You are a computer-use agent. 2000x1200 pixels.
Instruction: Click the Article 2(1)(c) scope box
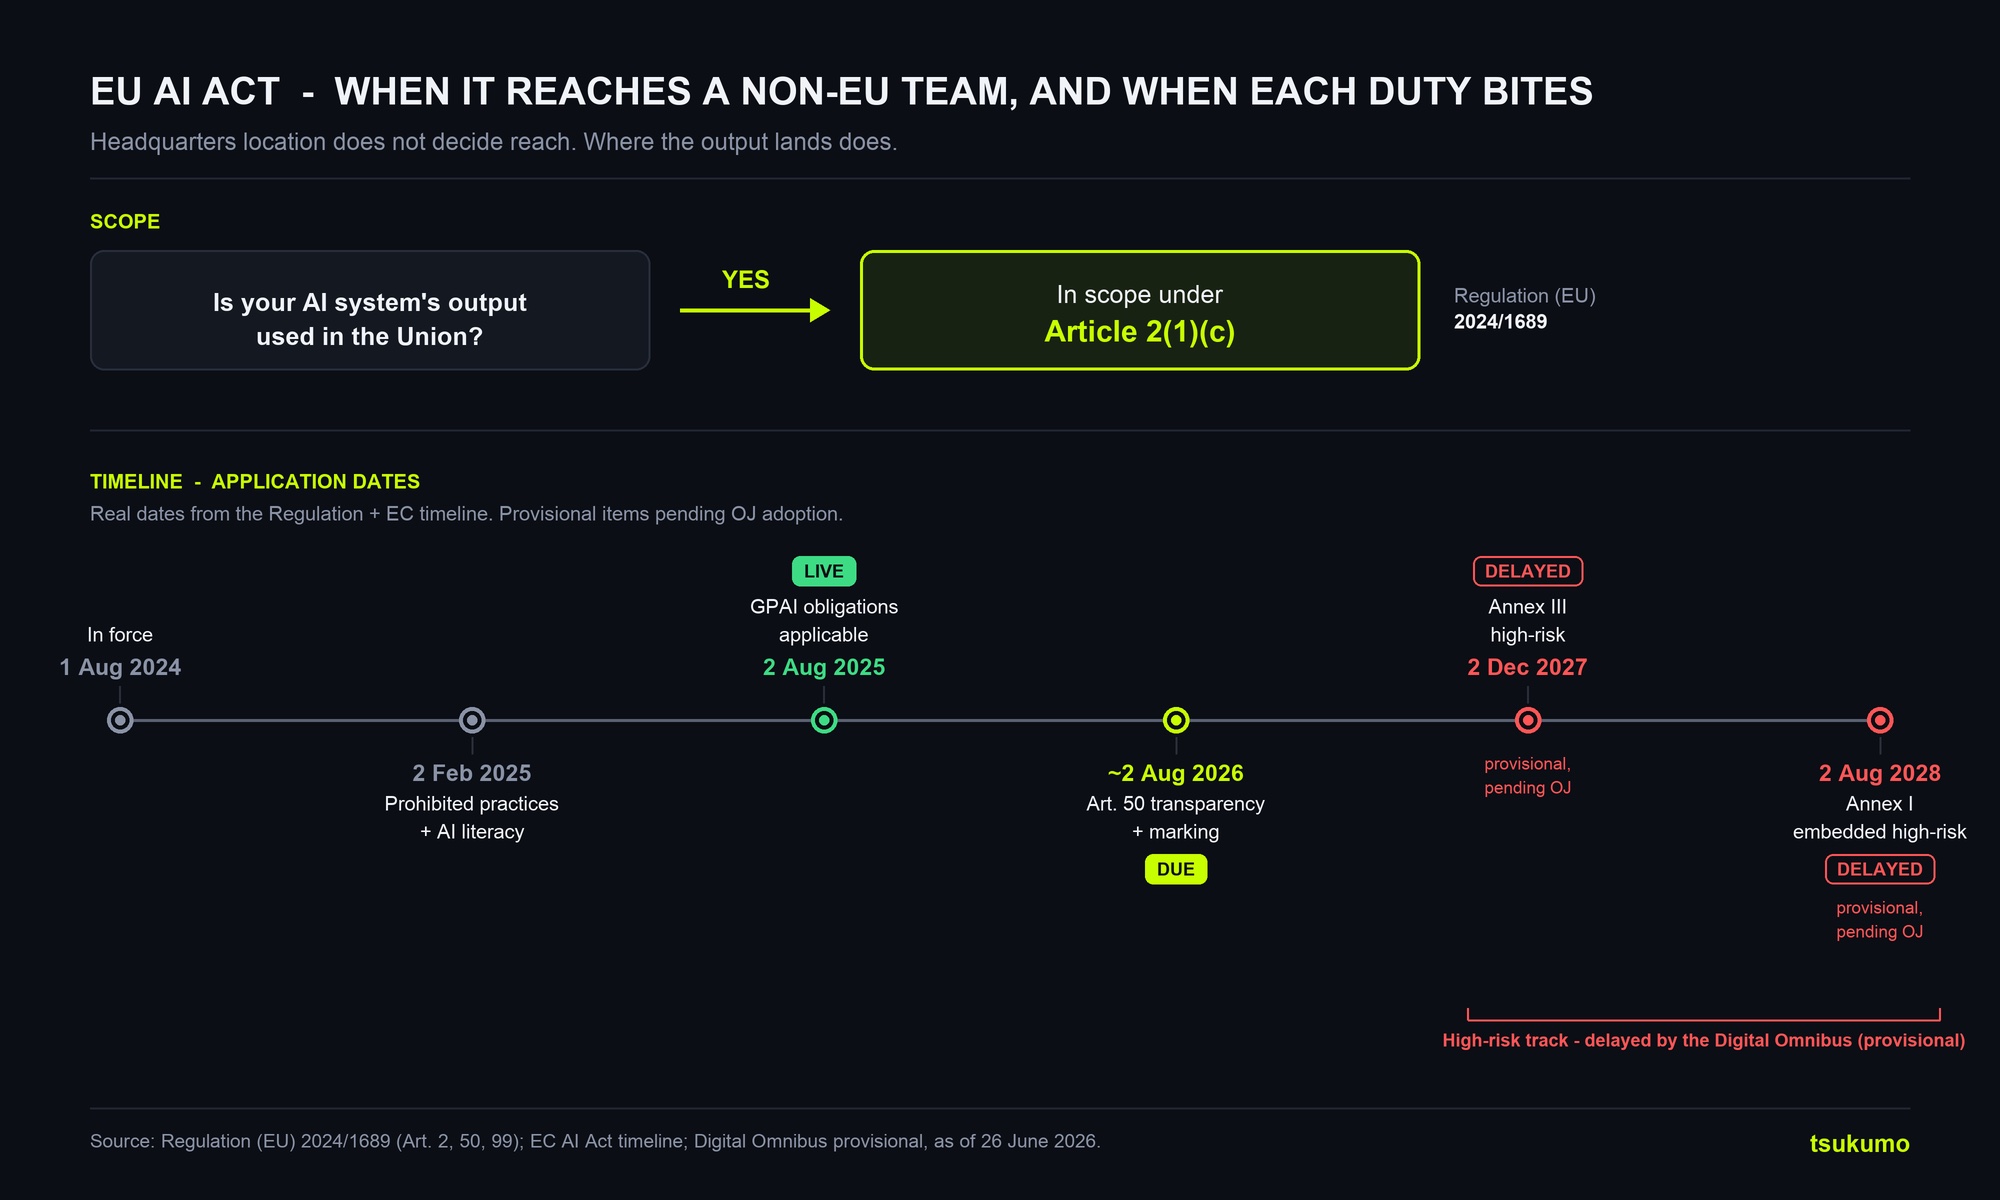point(1140,310)
